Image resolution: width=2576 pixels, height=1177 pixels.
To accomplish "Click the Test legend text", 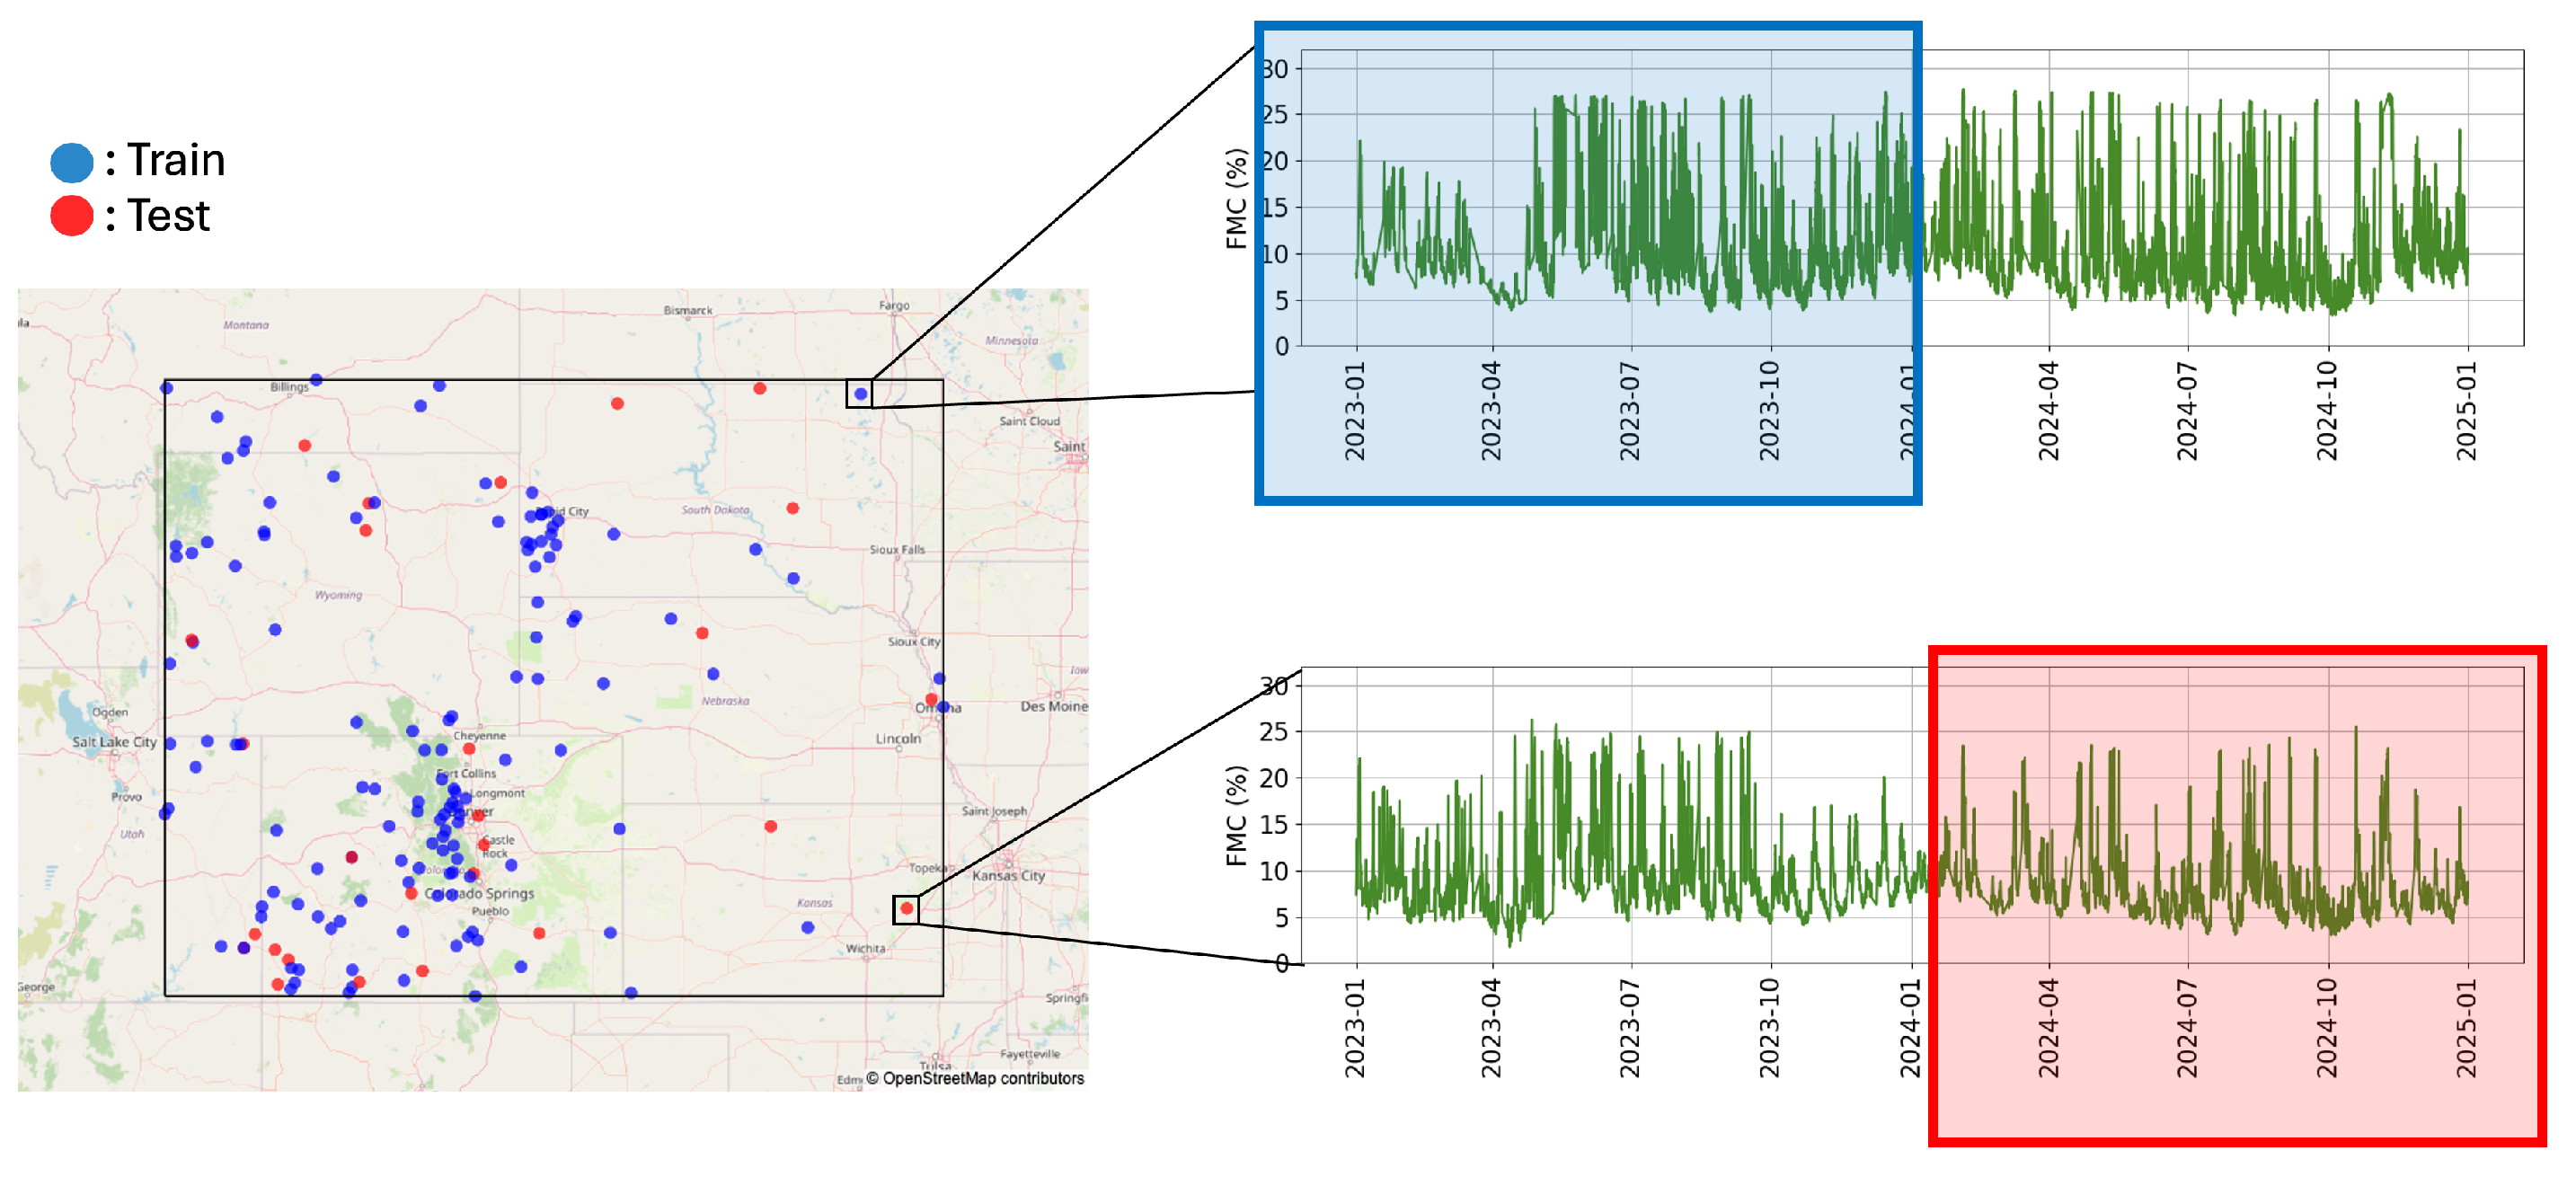I will (x=168, y=216).
